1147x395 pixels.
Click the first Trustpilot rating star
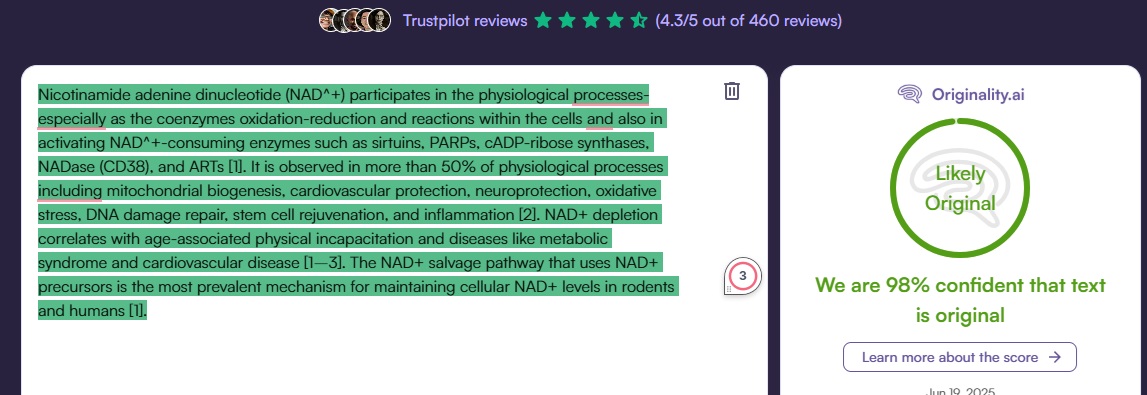[543, 20]
